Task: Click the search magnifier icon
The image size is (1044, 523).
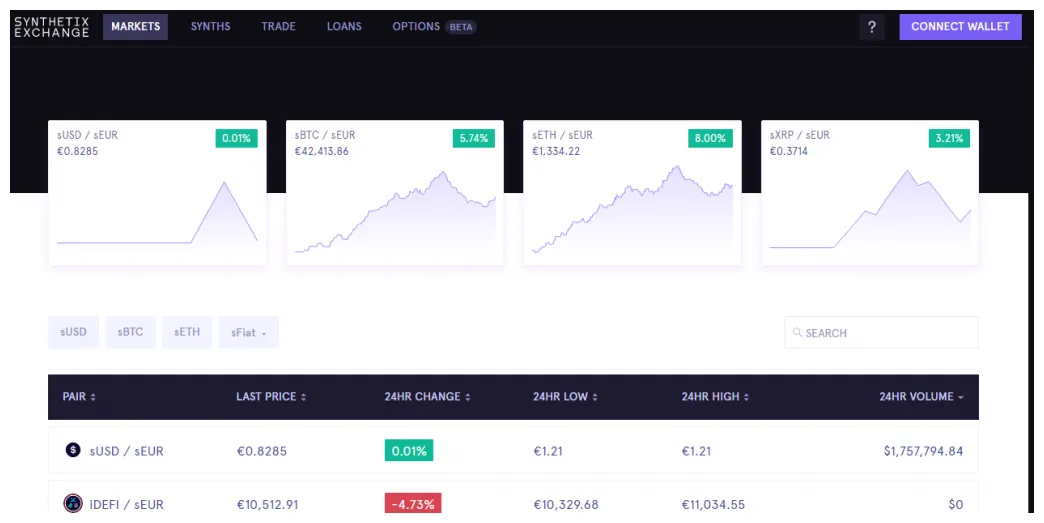Action: [x=797, y=332]
